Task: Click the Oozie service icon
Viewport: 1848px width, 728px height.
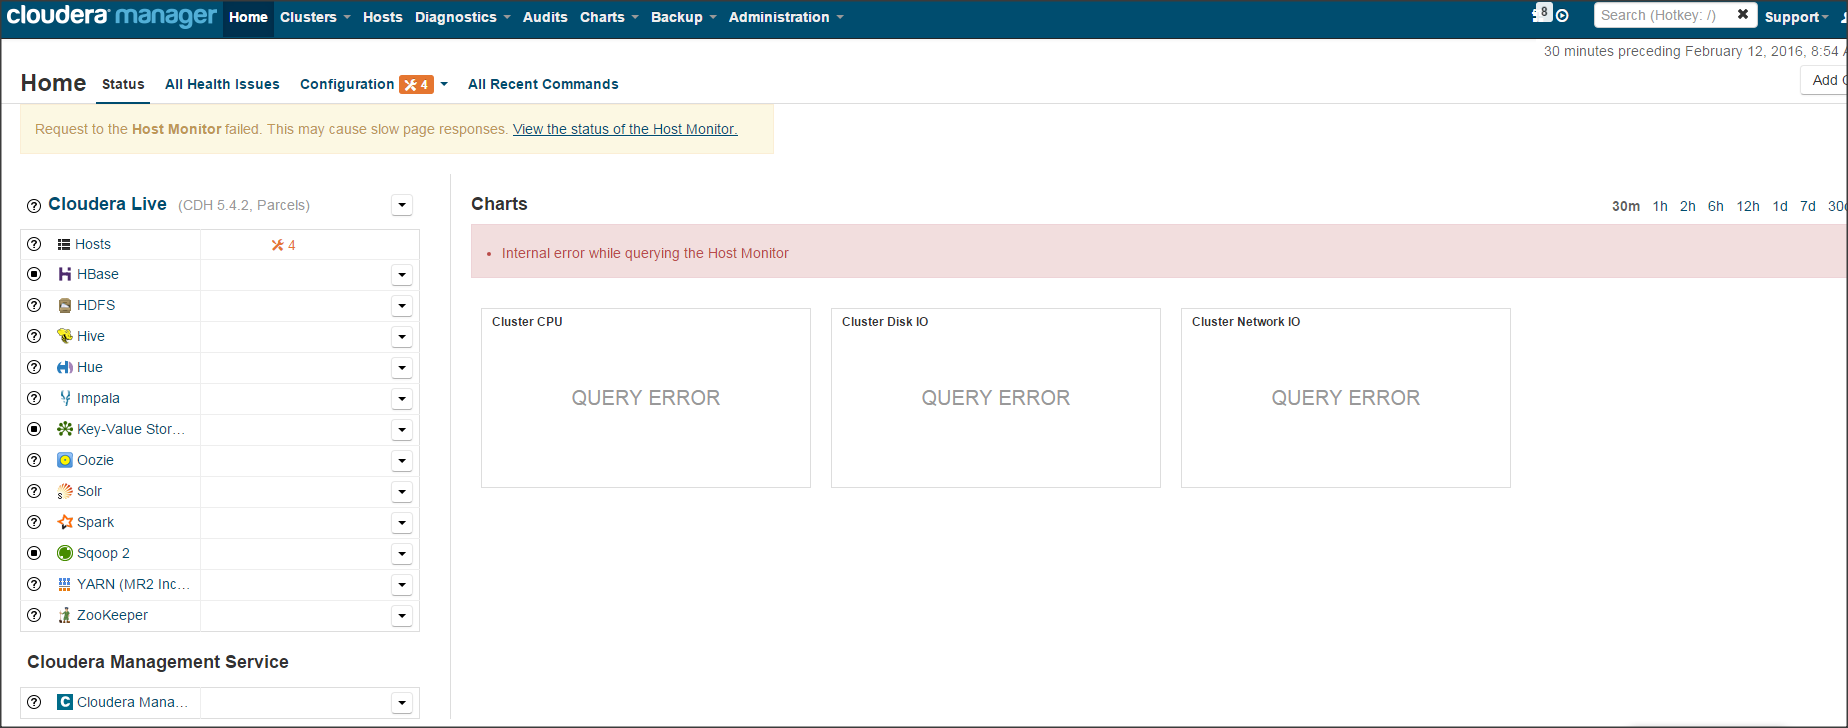Action: click(x=65, y=460)
